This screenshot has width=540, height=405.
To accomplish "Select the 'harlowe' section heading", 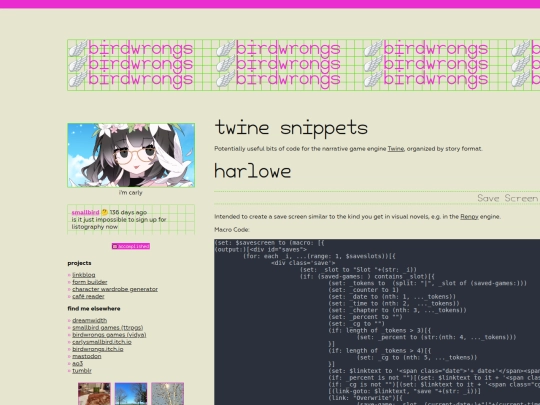I will click(x=253, y=171).
